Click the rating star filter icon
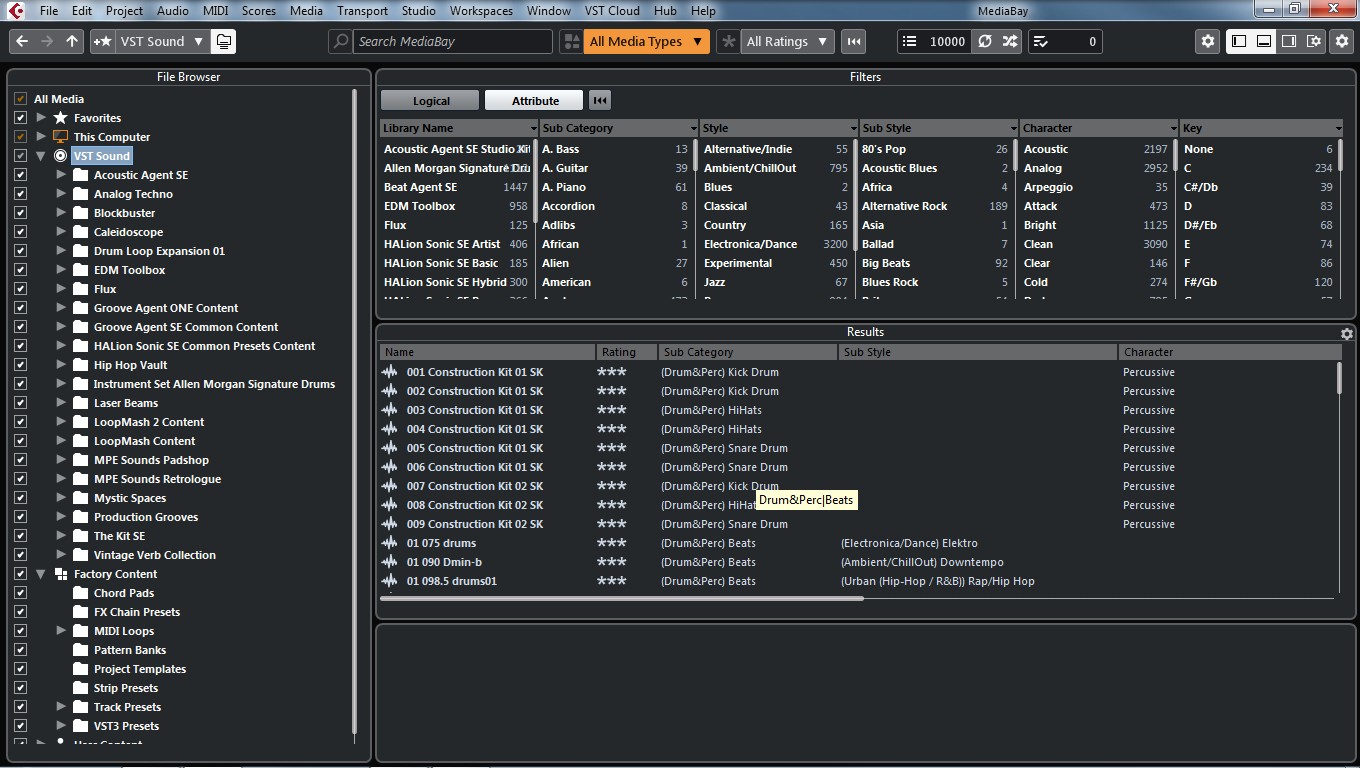Screen dimensions: 1360x768 point(729,41)
